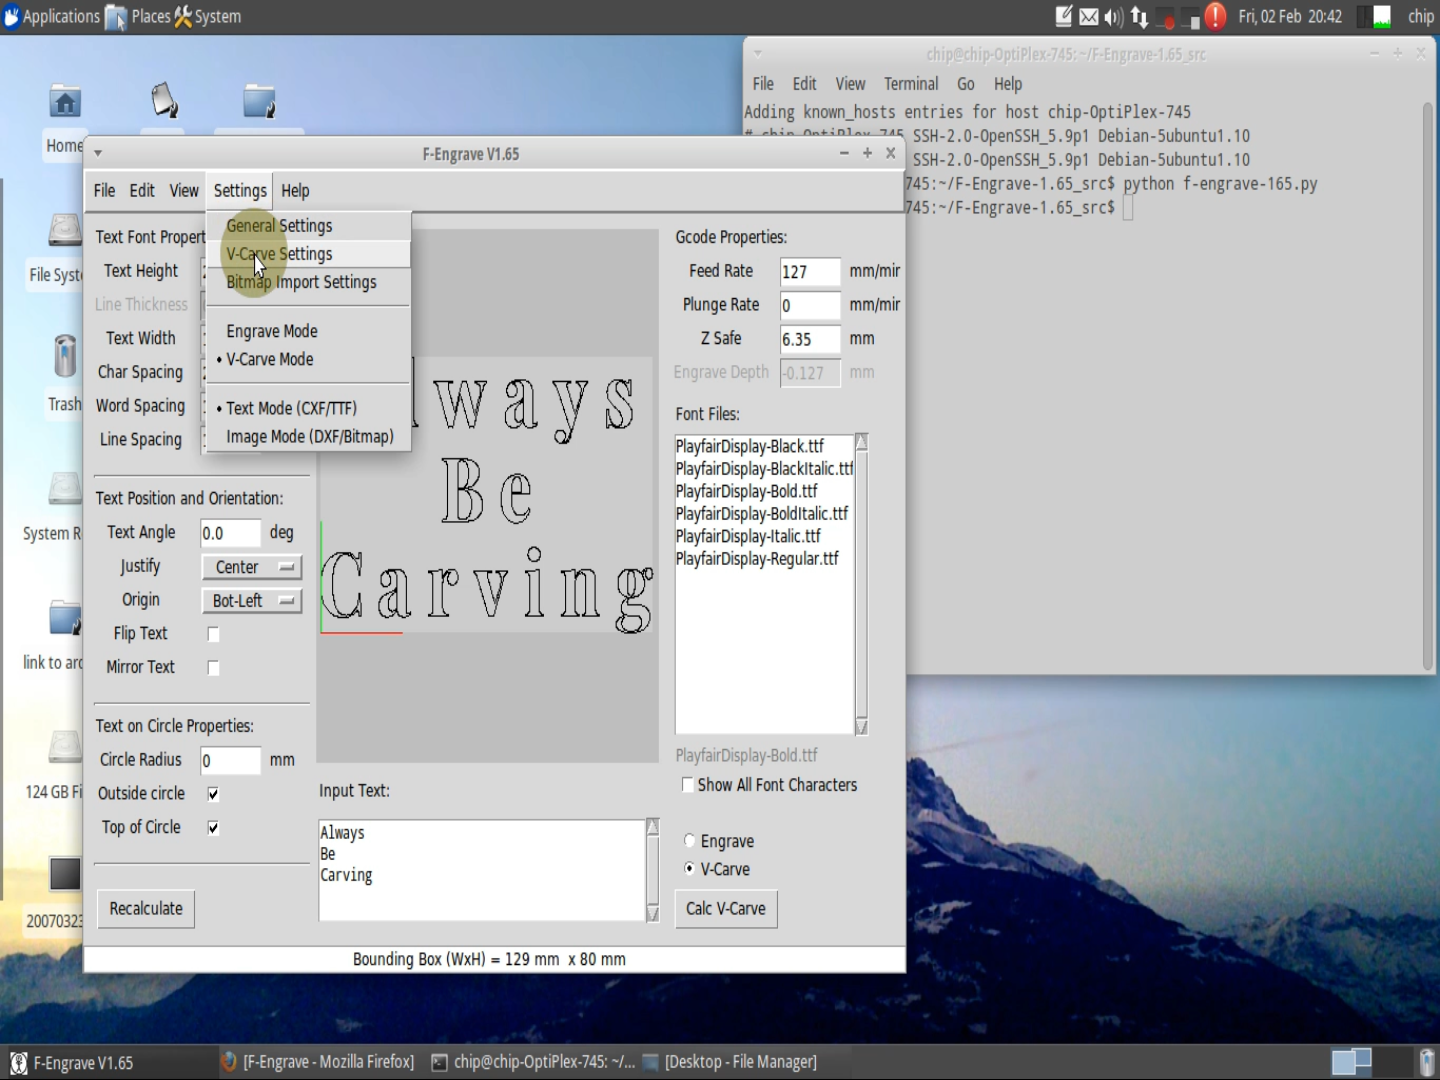Enable the Flip Text checkbox
Screen dimensions: 1440x1080
click(213, 633)
